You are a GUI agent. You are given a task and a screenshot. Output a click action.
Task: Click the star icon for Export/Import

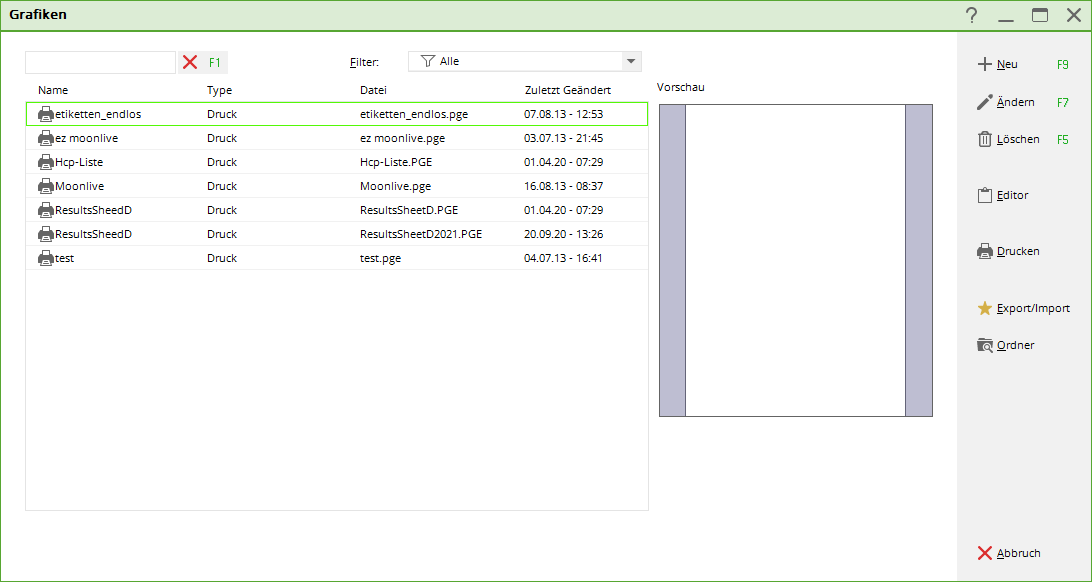click(x=985, y=308)
